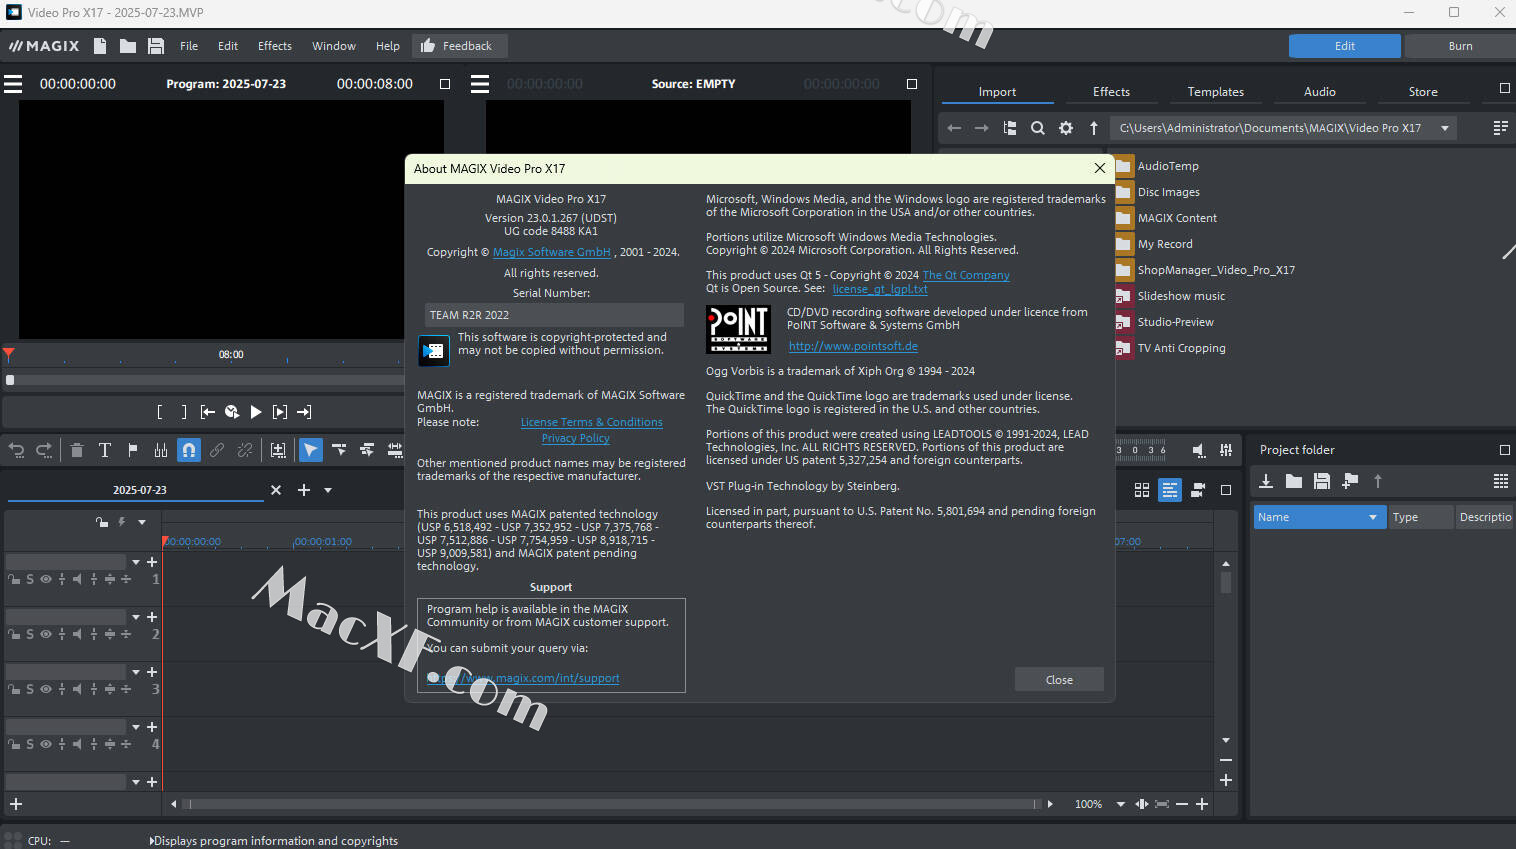Toggle eye visibility on track 4
Viewport: 1516px width, 849px height.
click(46, 744)
